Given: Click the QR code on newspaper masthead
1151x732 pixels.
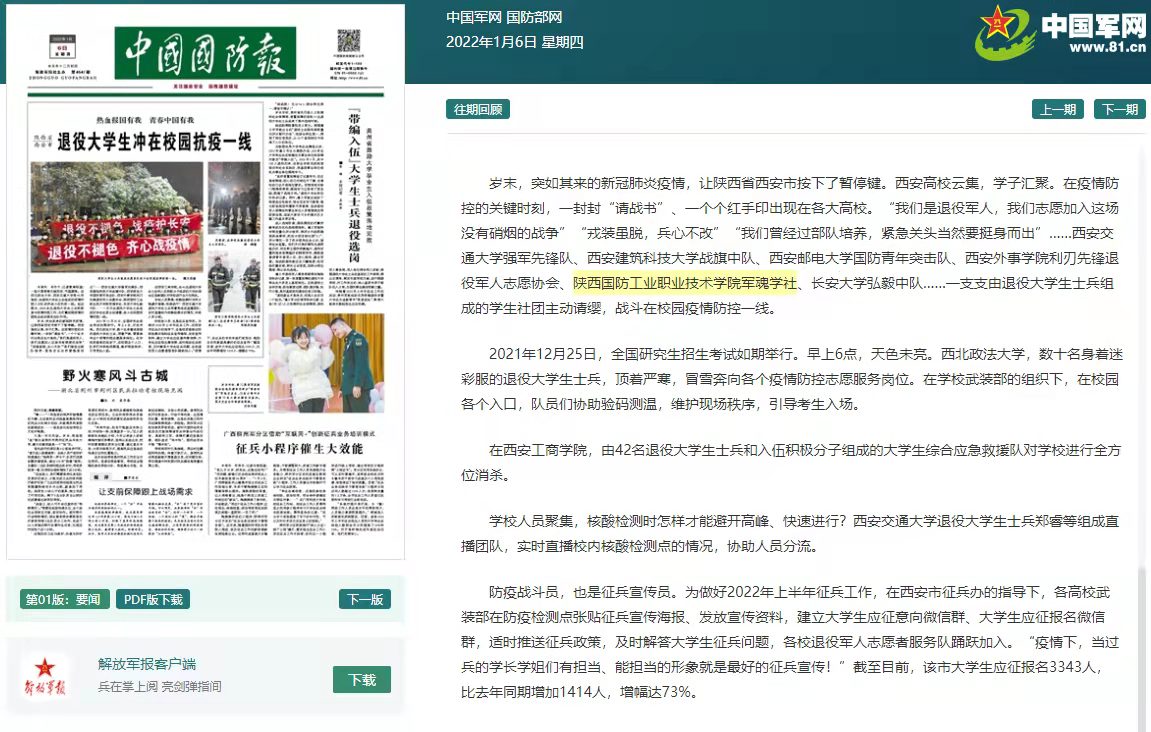Looking at the screenshot, I should coord(348,41).
